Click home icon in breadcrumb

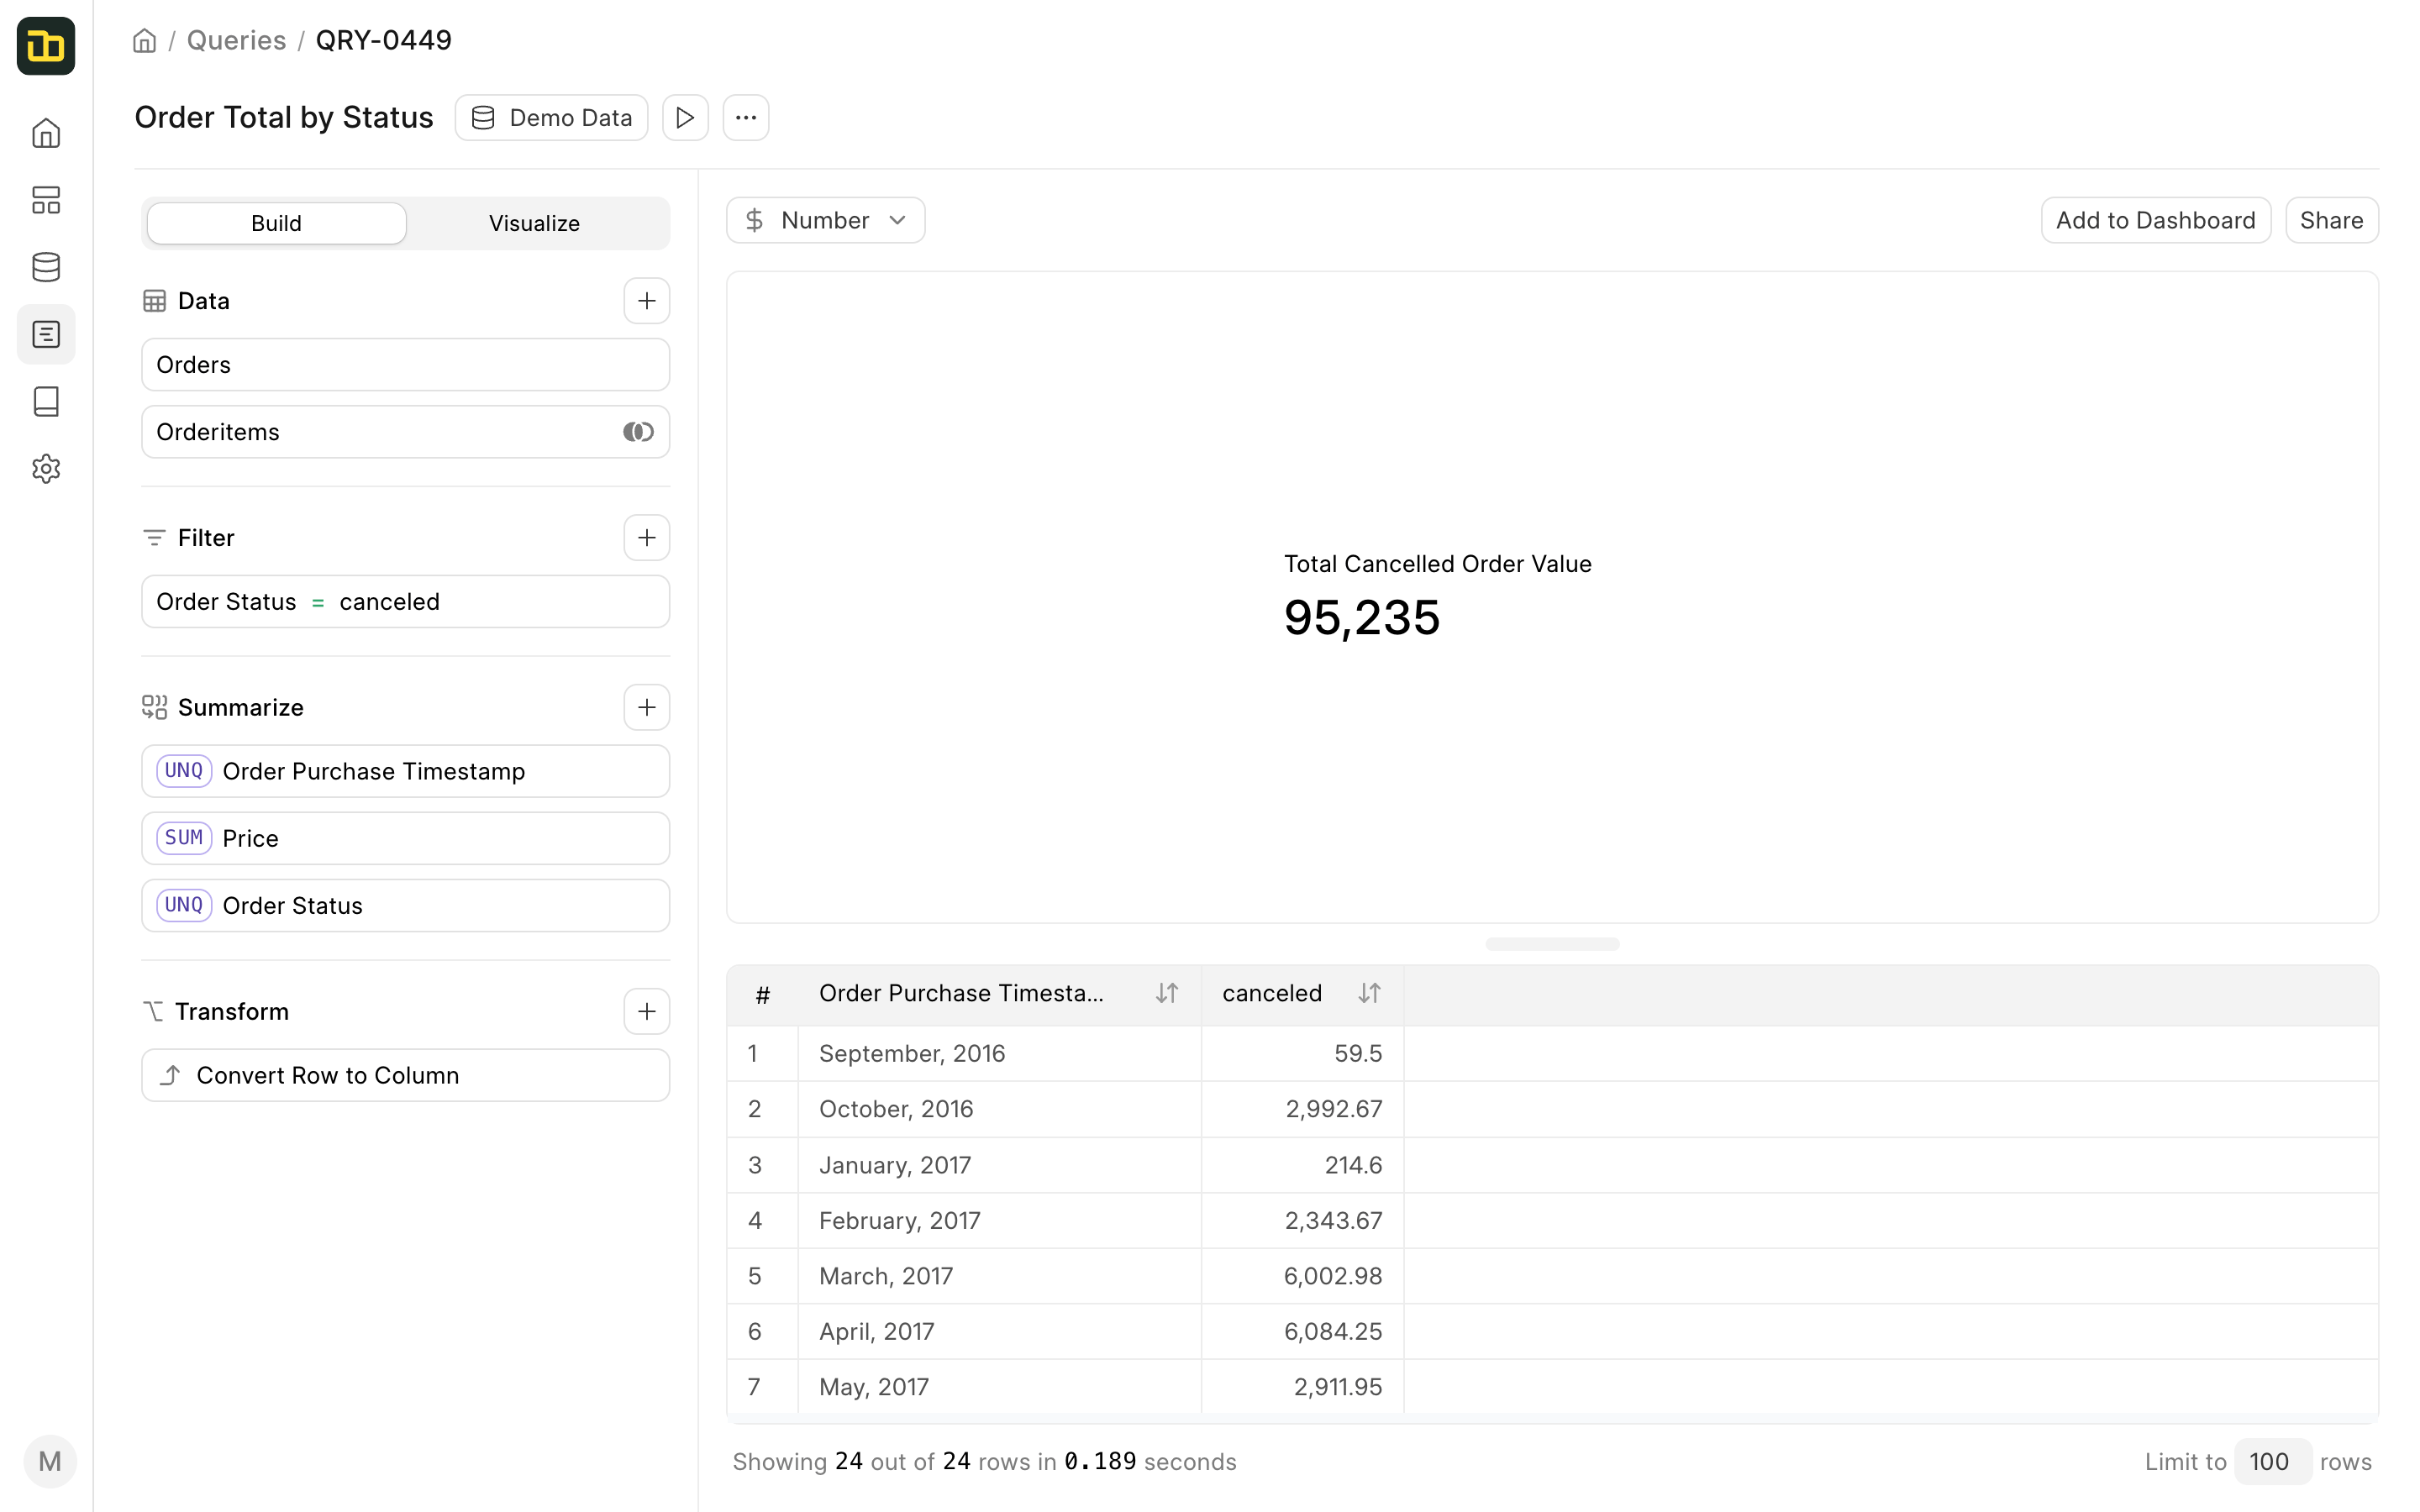tap(145, 41)
